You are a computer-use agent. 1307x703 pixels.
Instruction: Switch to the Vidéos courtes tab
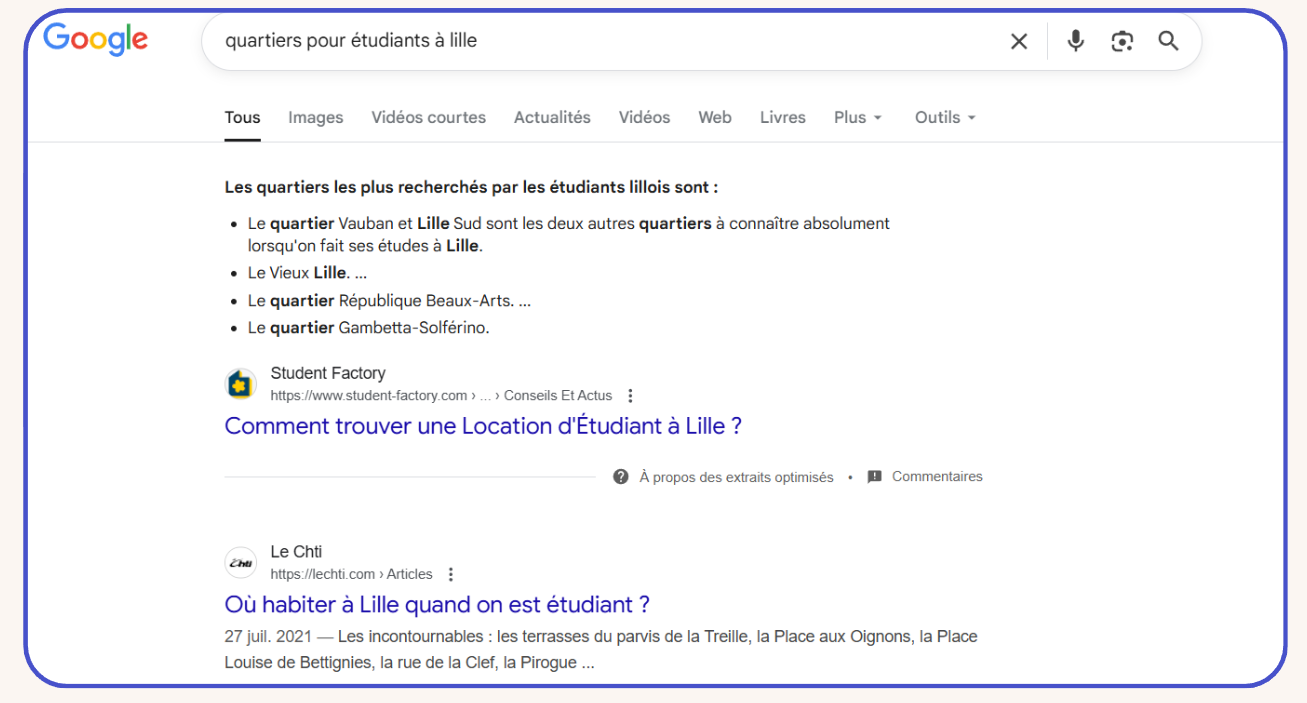point(428,117)
